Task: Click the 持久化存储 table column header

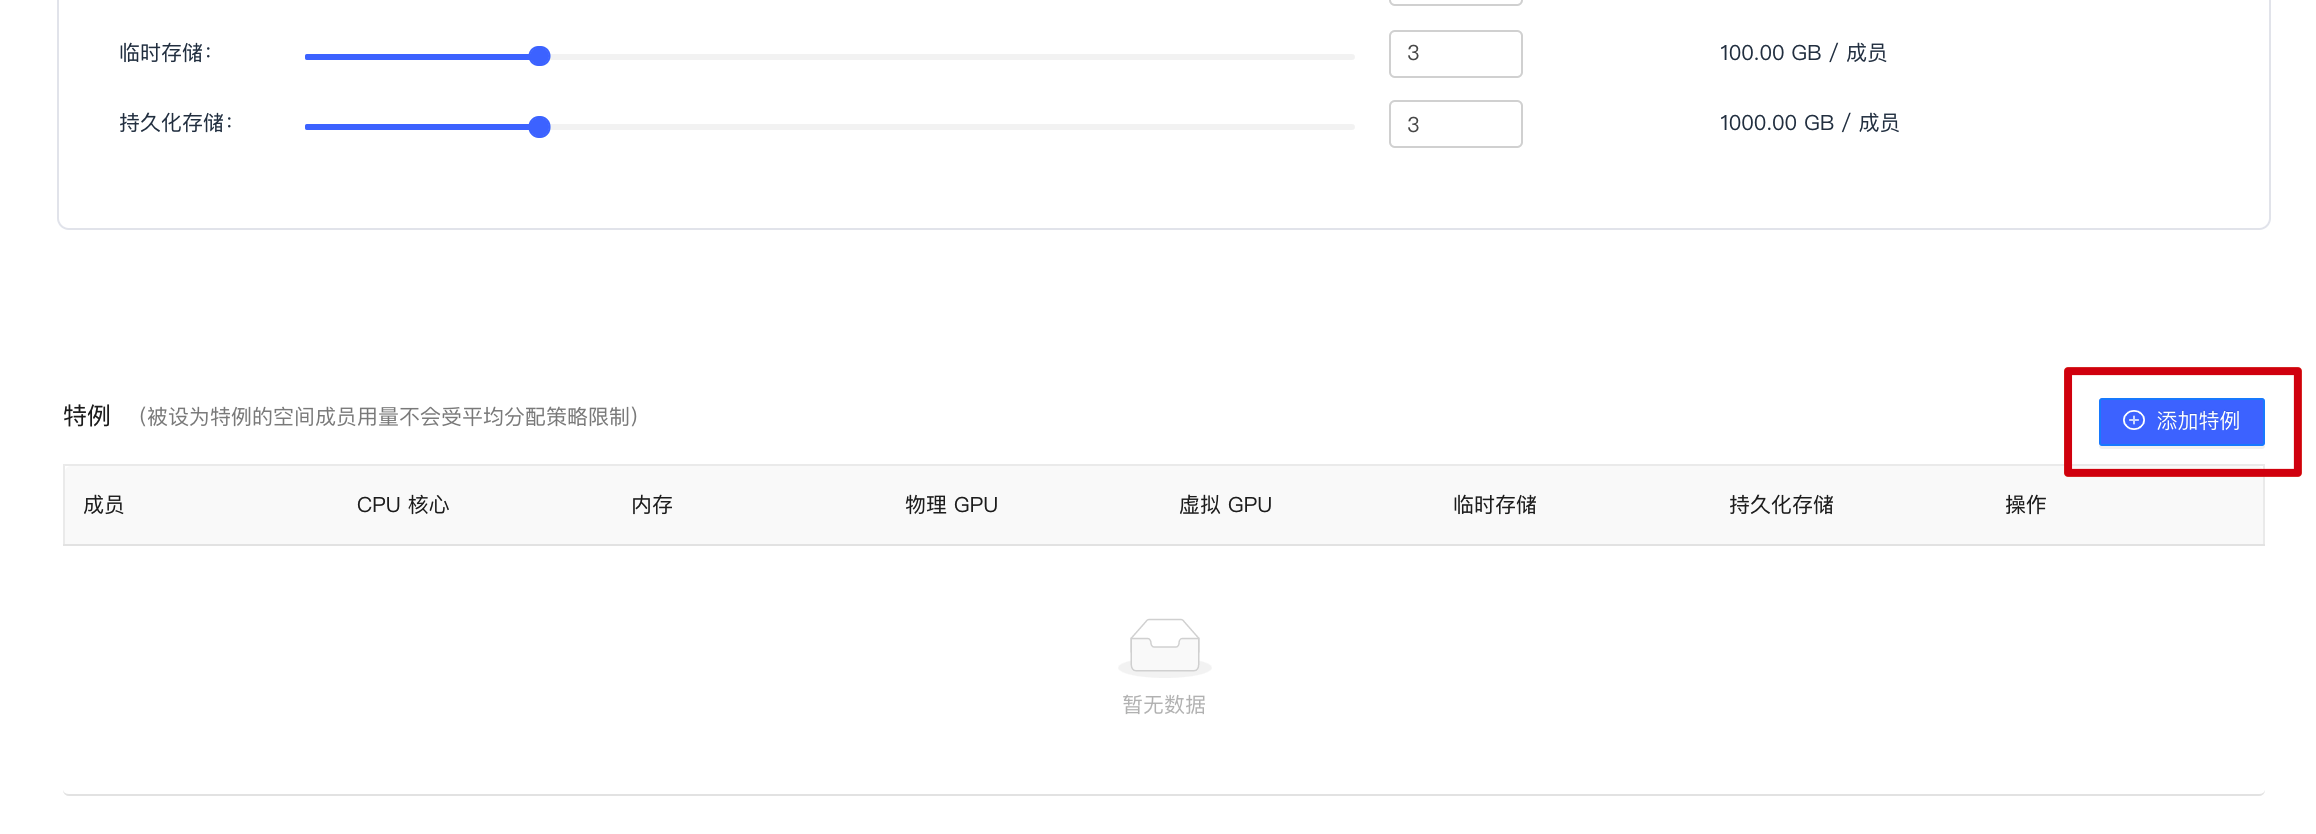Action: click(1781, 505)
